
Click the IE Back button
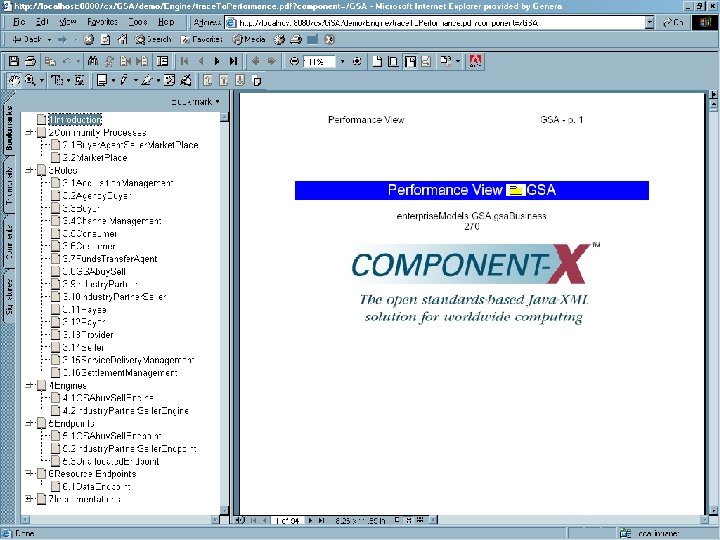pos(26,39)
